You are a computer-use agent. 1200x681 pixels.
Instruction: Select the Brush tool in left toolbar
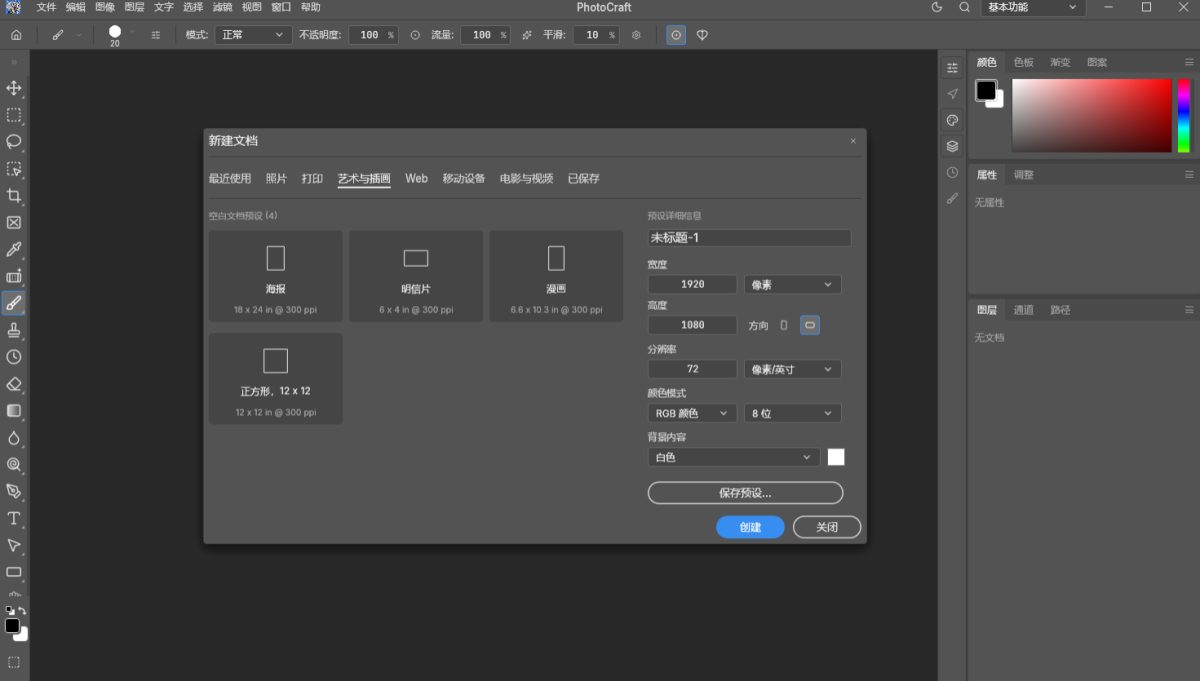point(14,302)
